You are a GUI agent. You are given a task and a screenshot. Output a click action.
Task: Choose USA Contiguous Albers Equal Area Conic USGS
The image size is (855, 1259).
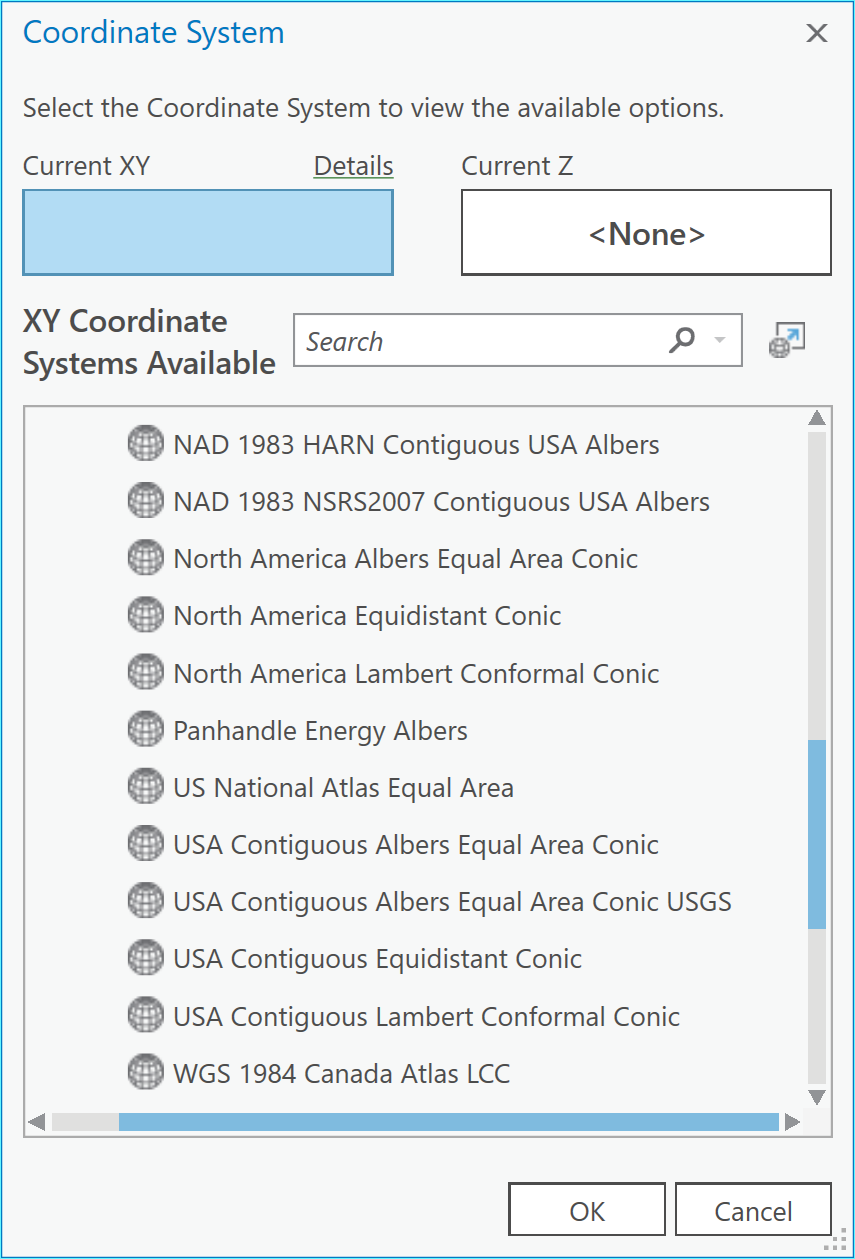pyautogui.click(x=452, y=902)
